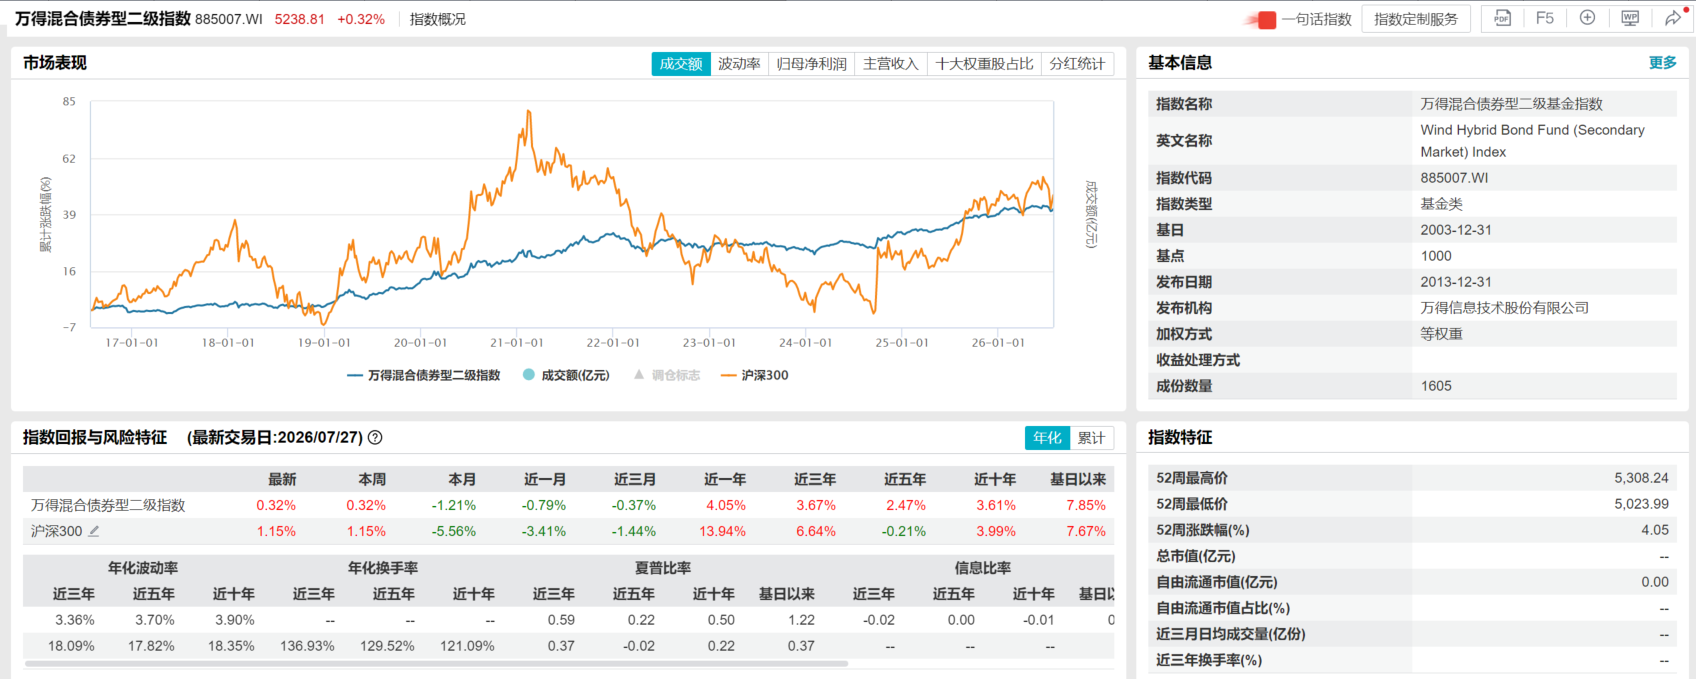Open the 分红统计 tab

tap(1077, 63)
